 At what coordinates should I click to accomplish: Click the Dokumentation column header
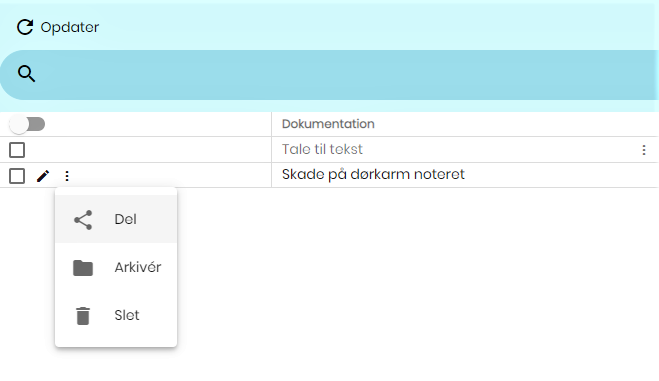328,124
